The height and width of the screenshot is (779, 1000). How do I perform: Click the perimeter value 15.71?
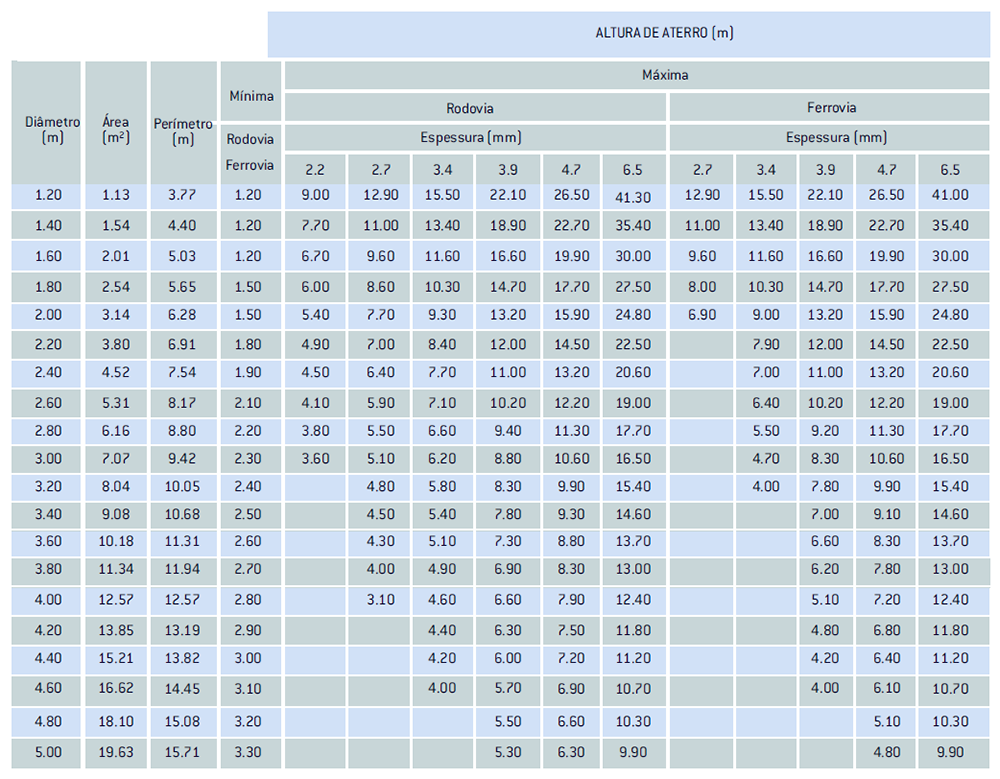pyautogui.click(x=183, y=752)
